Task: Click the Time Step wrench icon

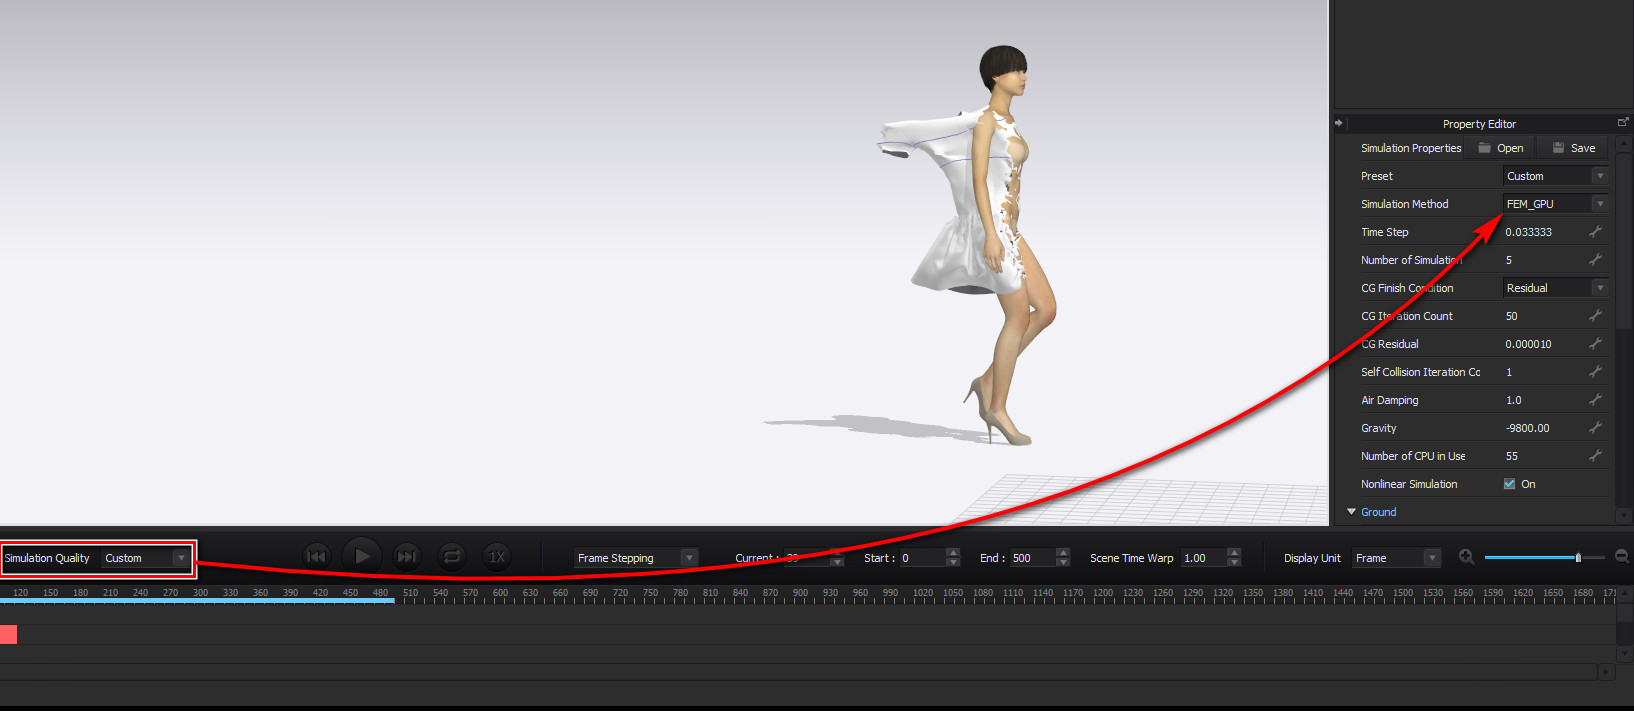Action: pos(1595,232)
